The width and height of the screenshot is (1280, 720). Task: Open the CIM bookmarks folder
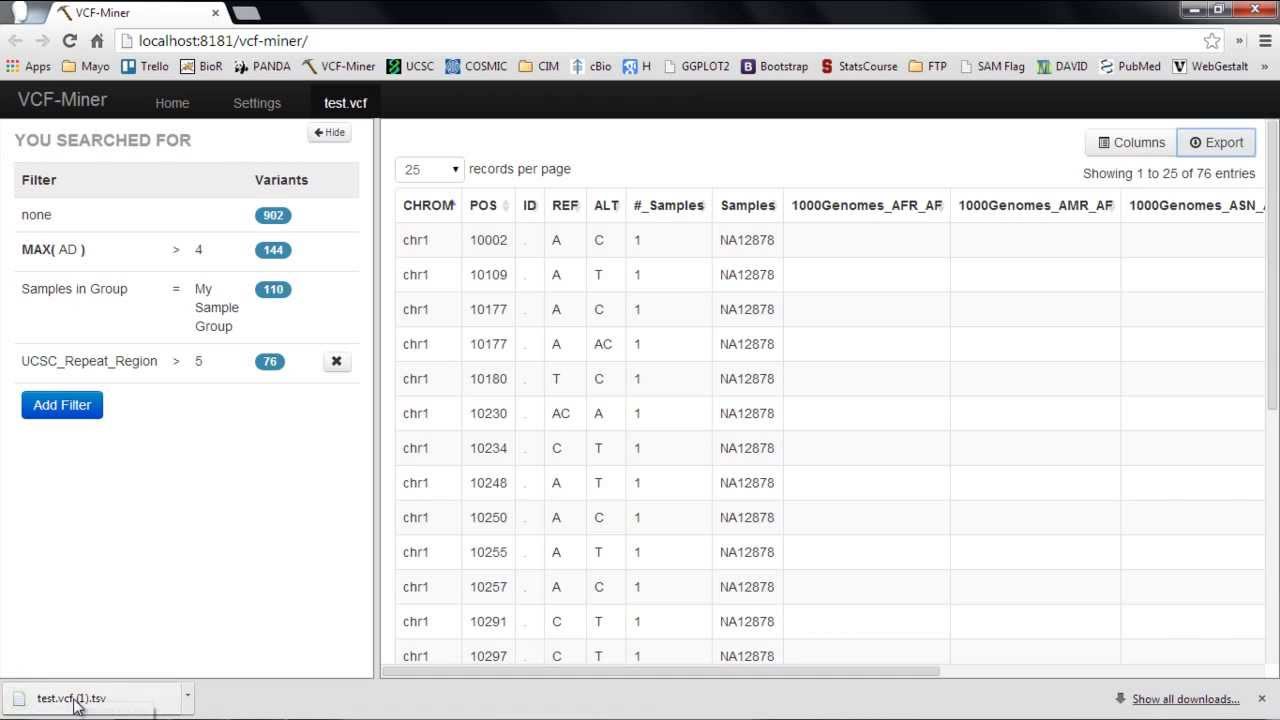click(539, 66)
